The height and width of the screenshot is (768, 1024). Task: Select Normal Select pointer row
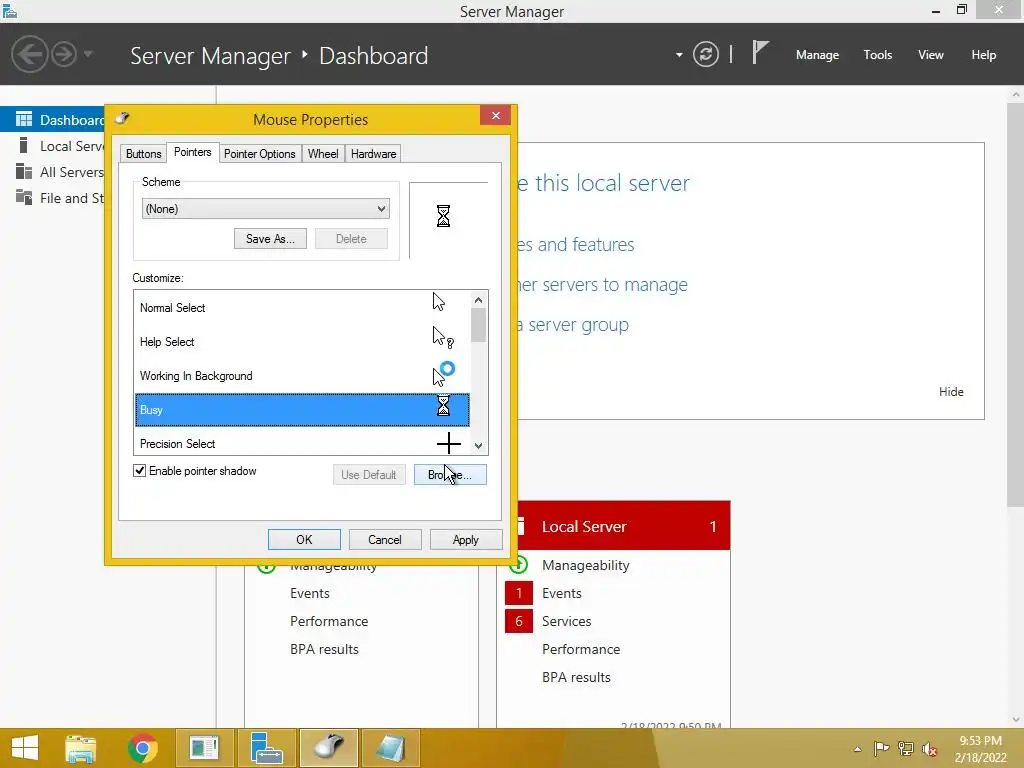(x=302, y=308)
